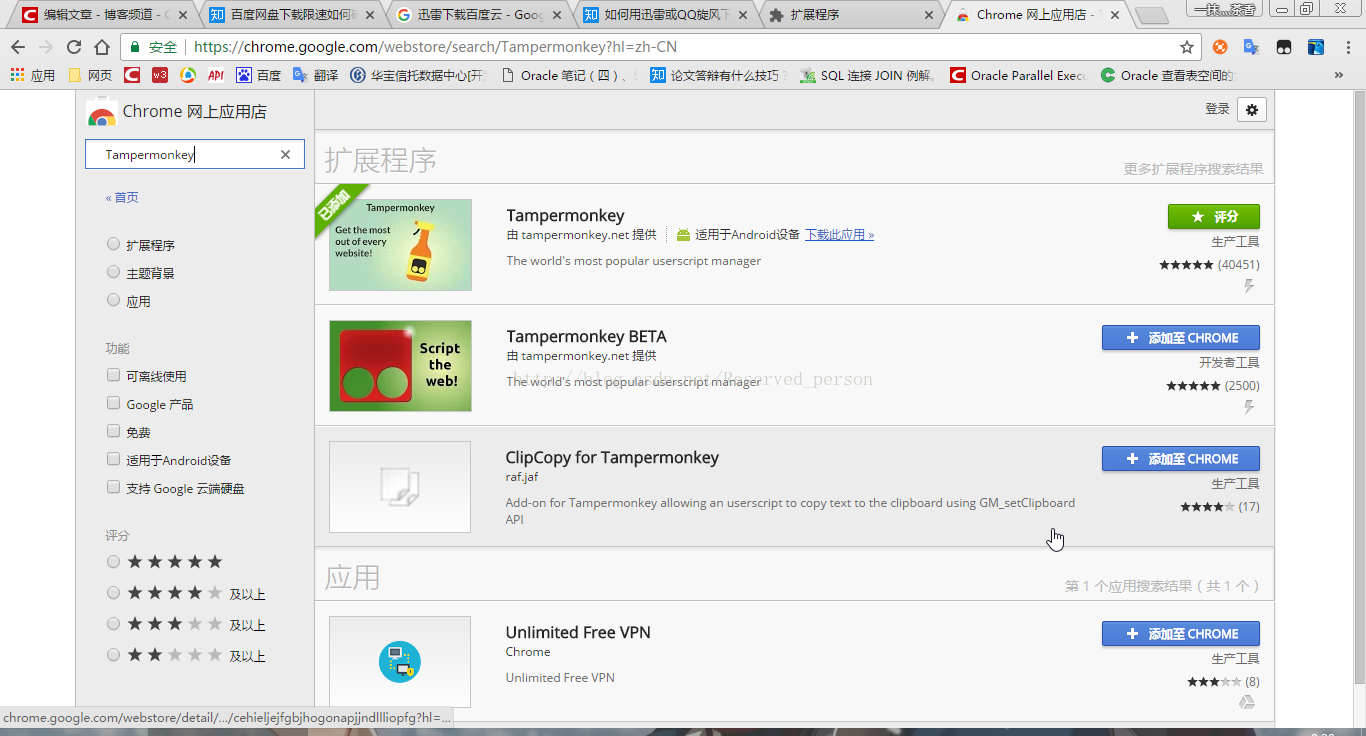Enable 支持 Google 云端硬盘 checkbox
Viewport: 1366px width, 736px height.
(x=113, y=487)
